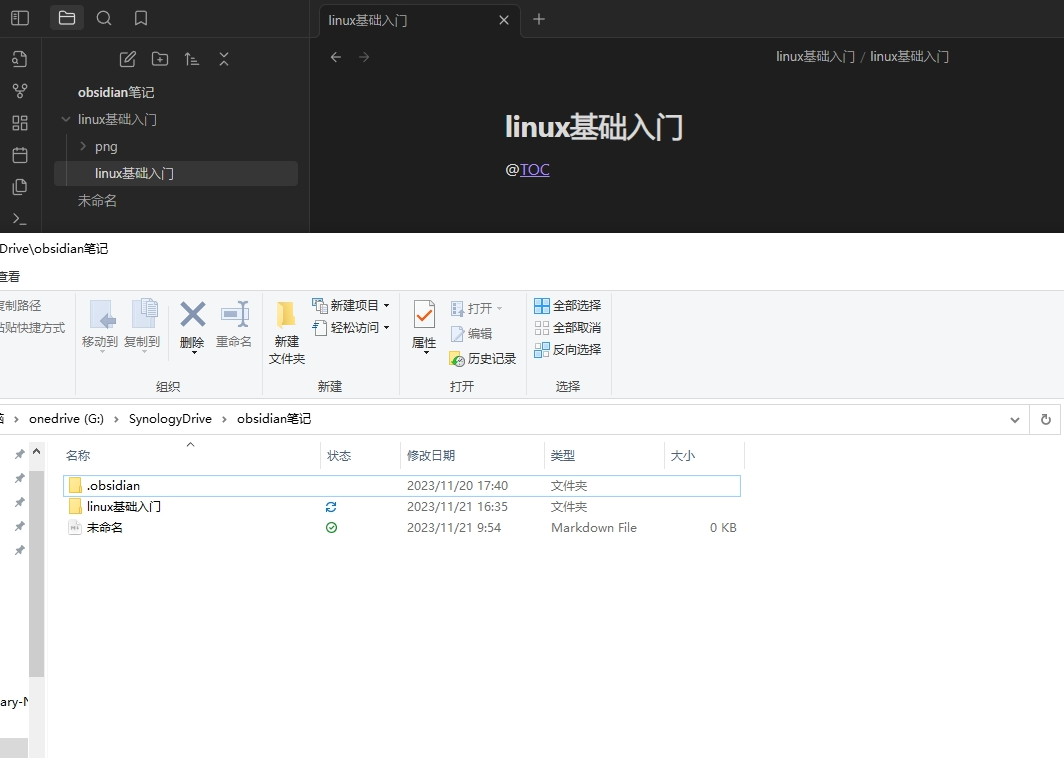Expand the address bar history dropdown
This screenshot has height=758, width=1064.
pyautogui.click(x=1015, y=419)
